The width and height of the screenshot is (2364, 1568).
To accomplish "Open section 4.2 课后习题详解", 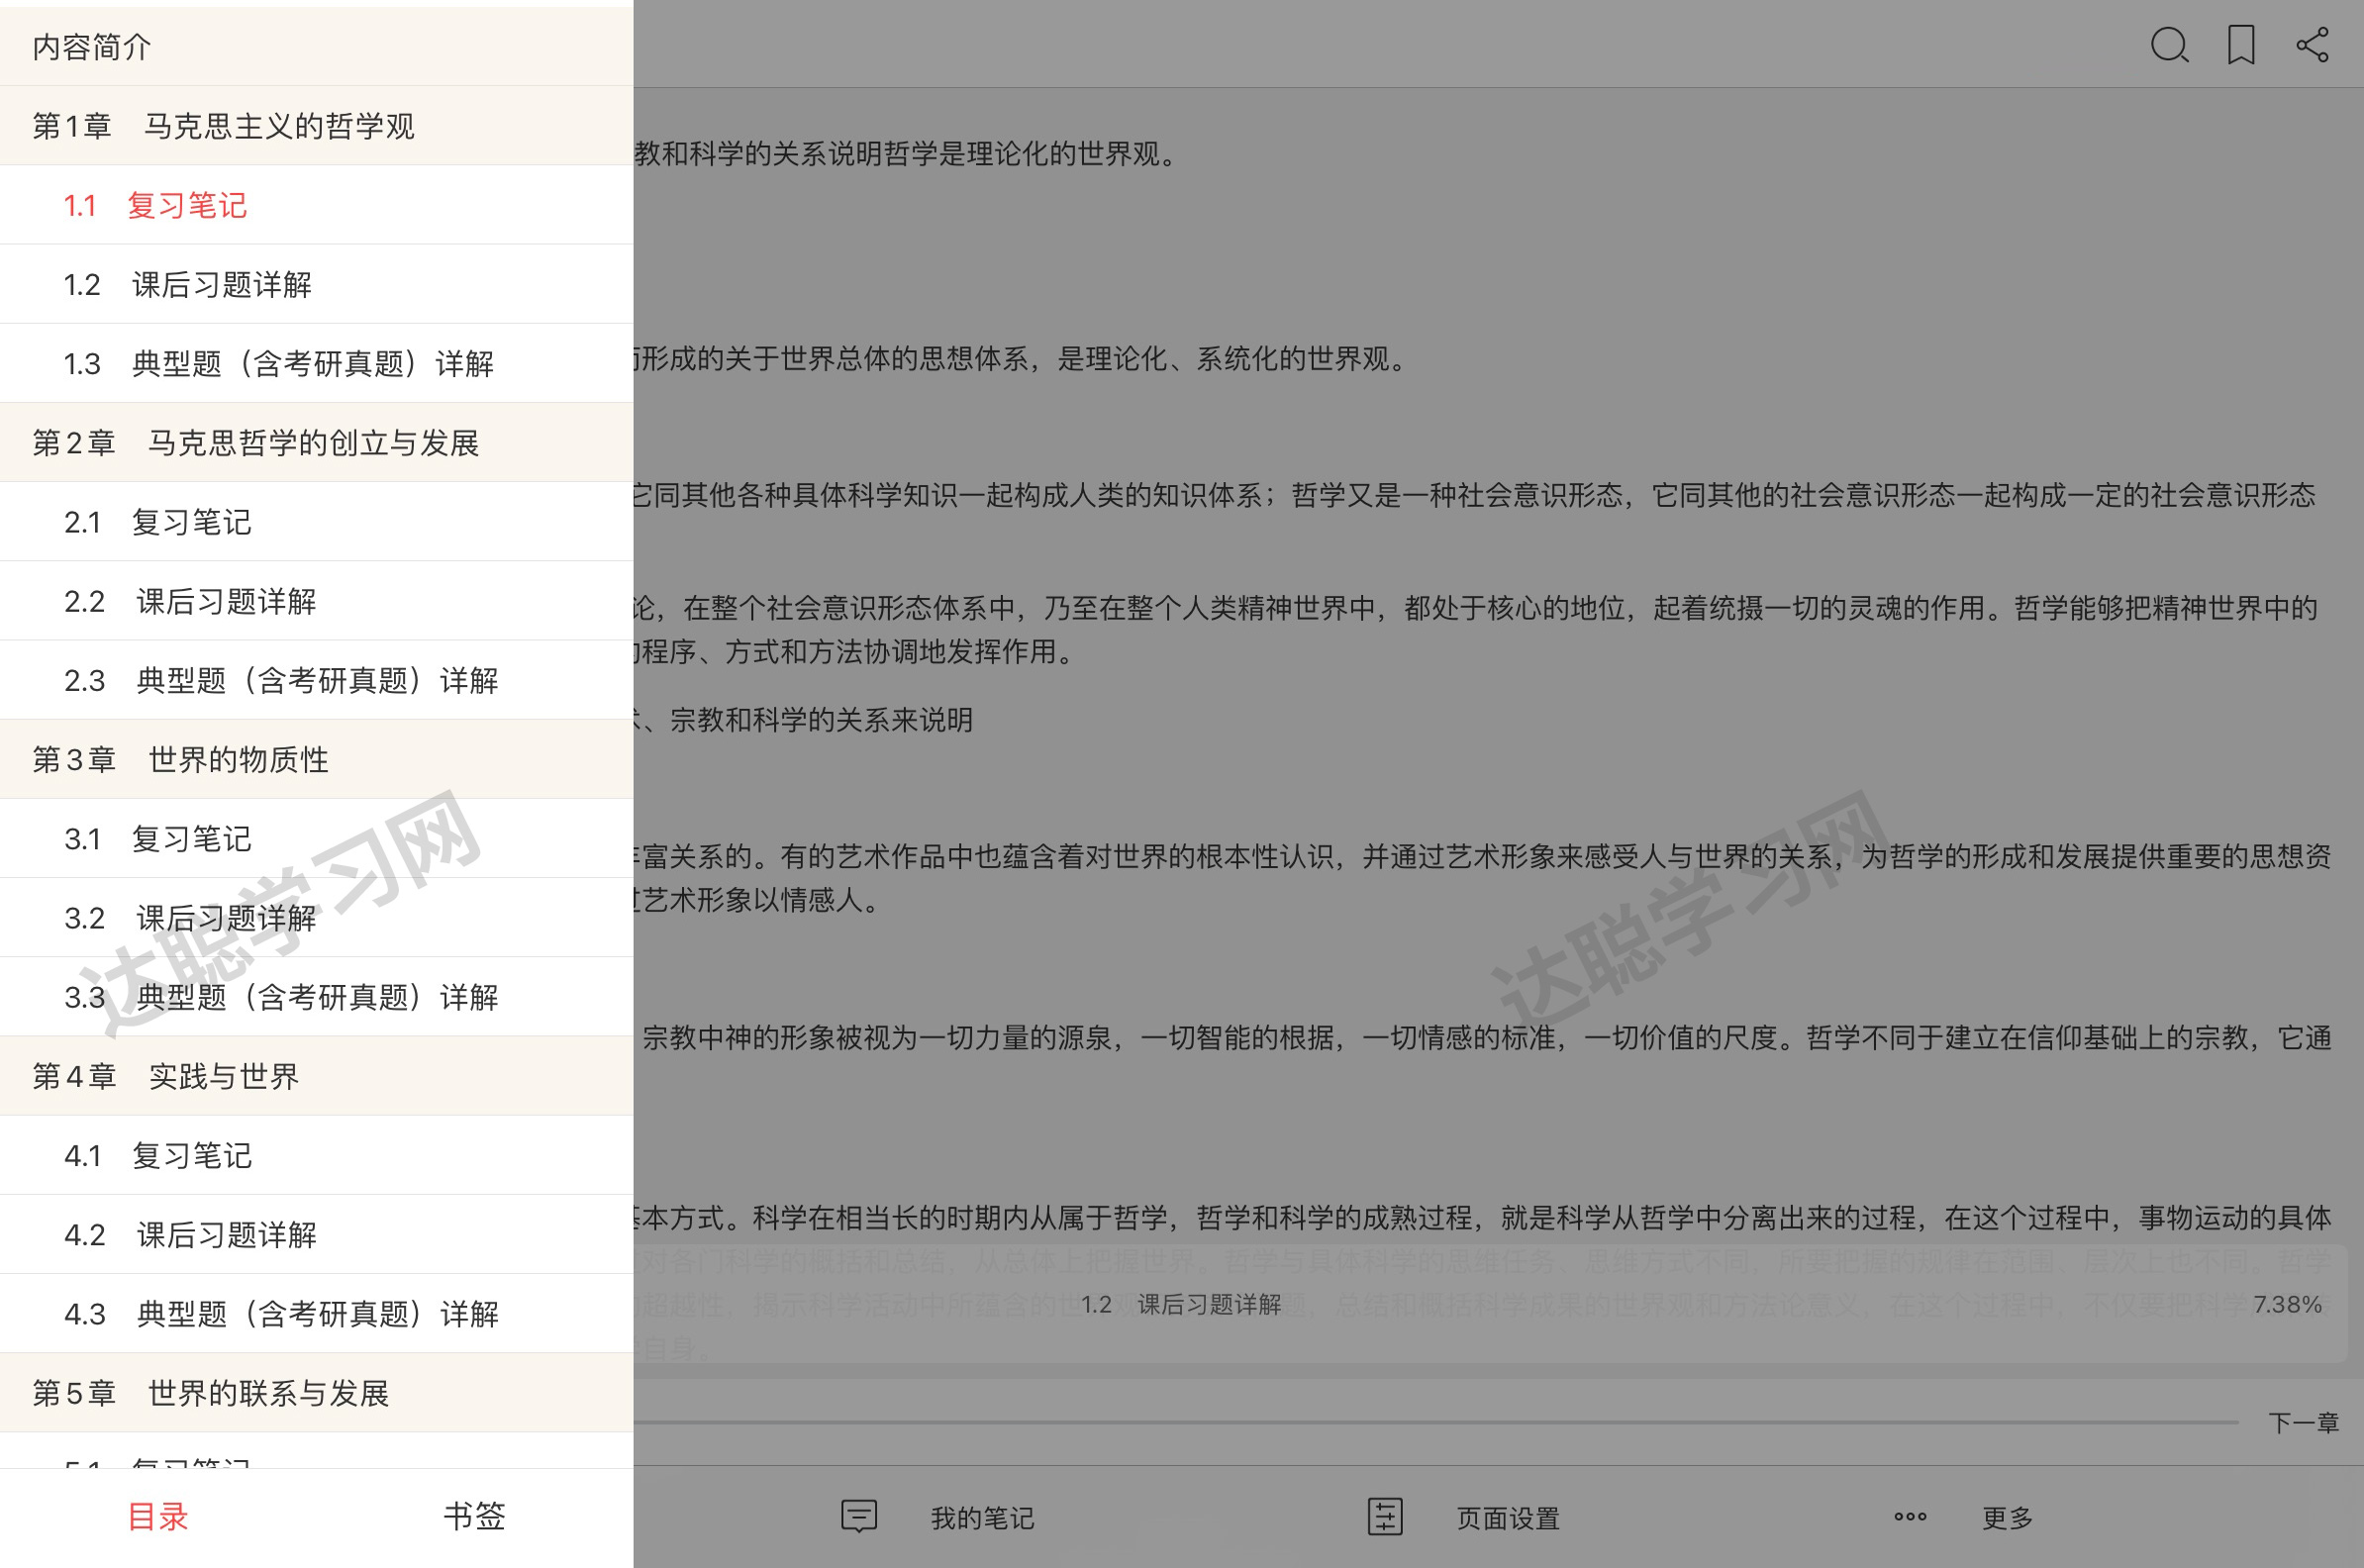I will pos(316,1234).
